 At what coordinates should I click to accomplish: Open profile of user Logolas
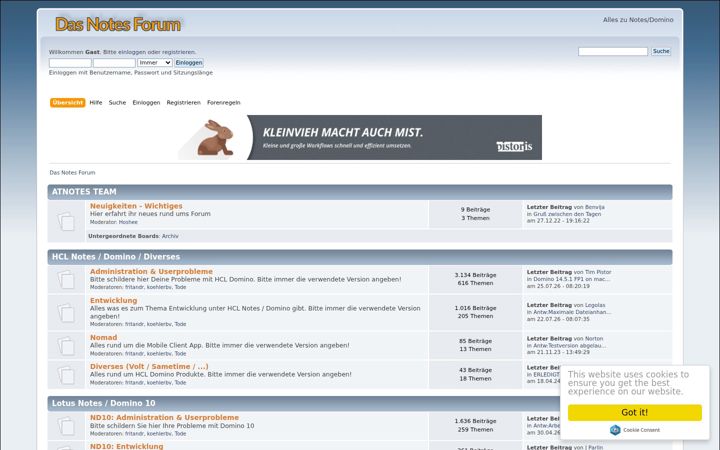click(595, 305)
